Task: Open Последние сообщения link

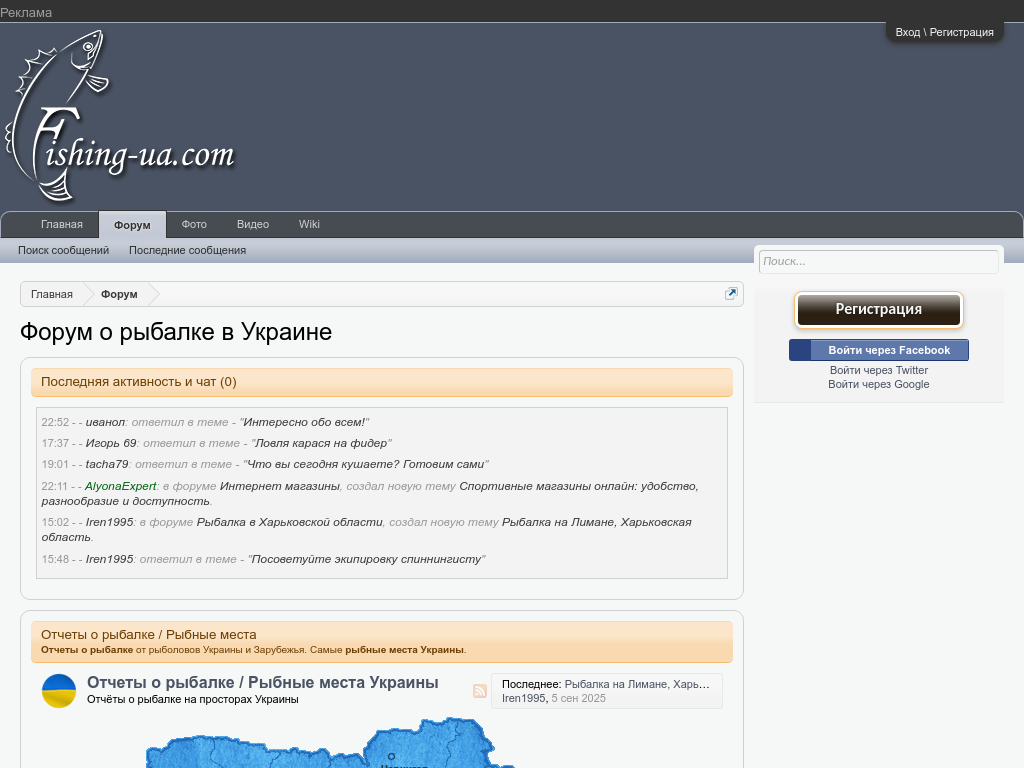Action: [x=187, y=251]
